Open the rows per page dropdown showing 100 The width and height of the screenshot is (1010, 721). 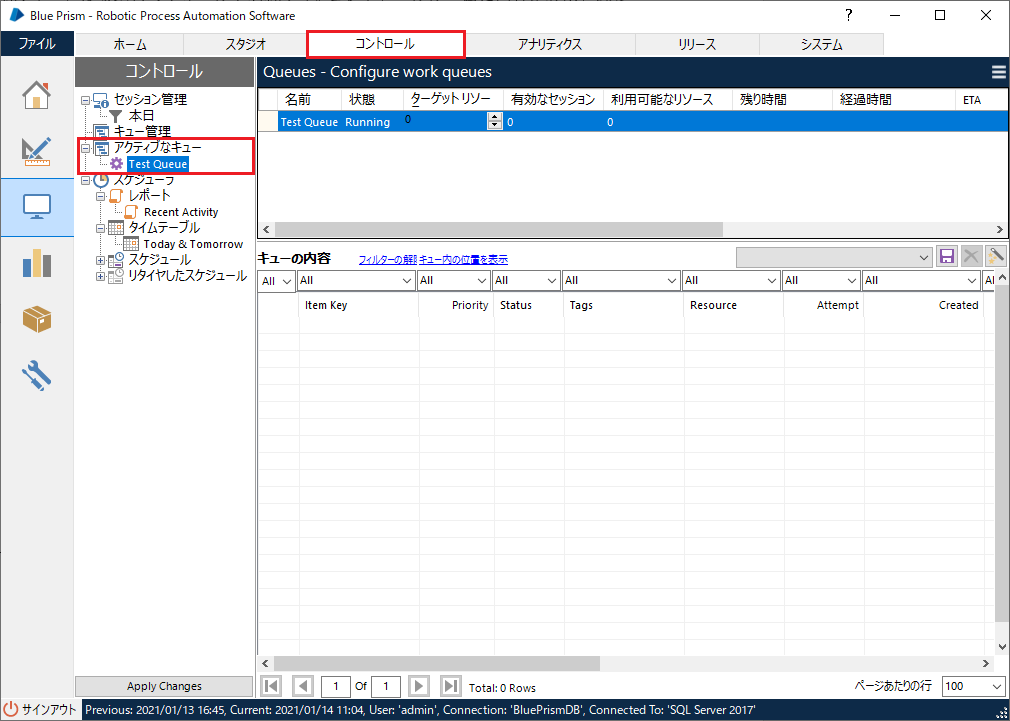tap(973, 686)
